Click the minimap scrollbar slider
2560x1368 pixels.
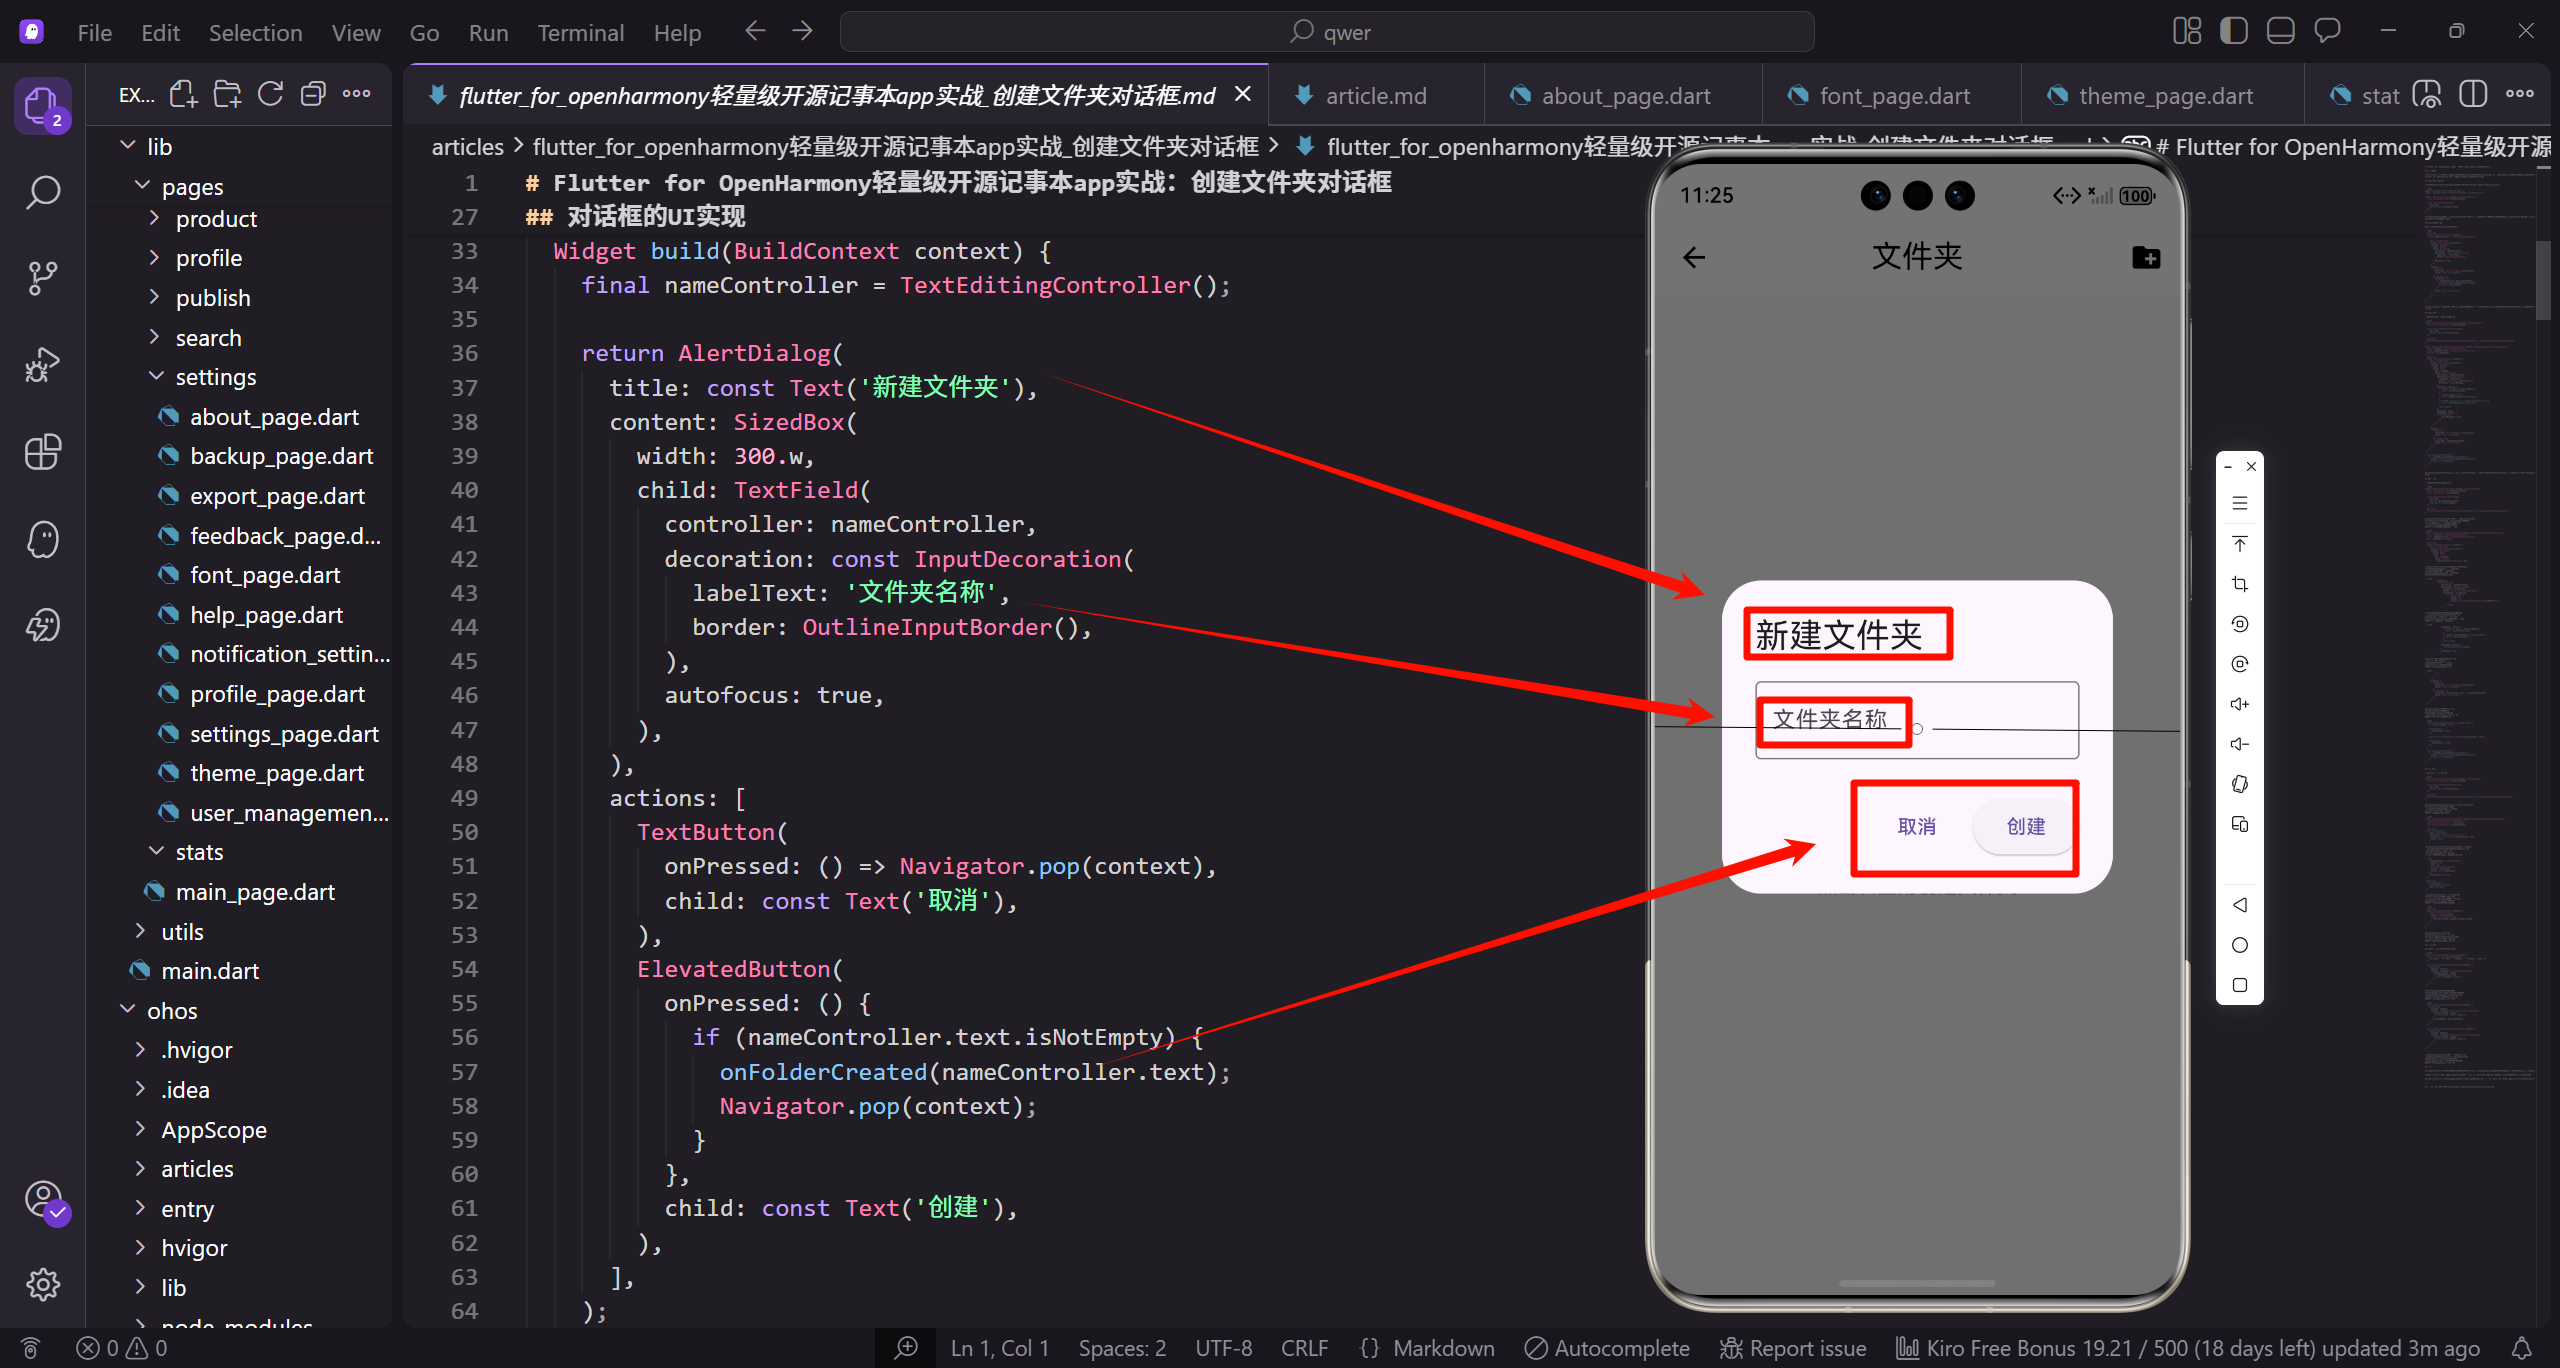2543,280
